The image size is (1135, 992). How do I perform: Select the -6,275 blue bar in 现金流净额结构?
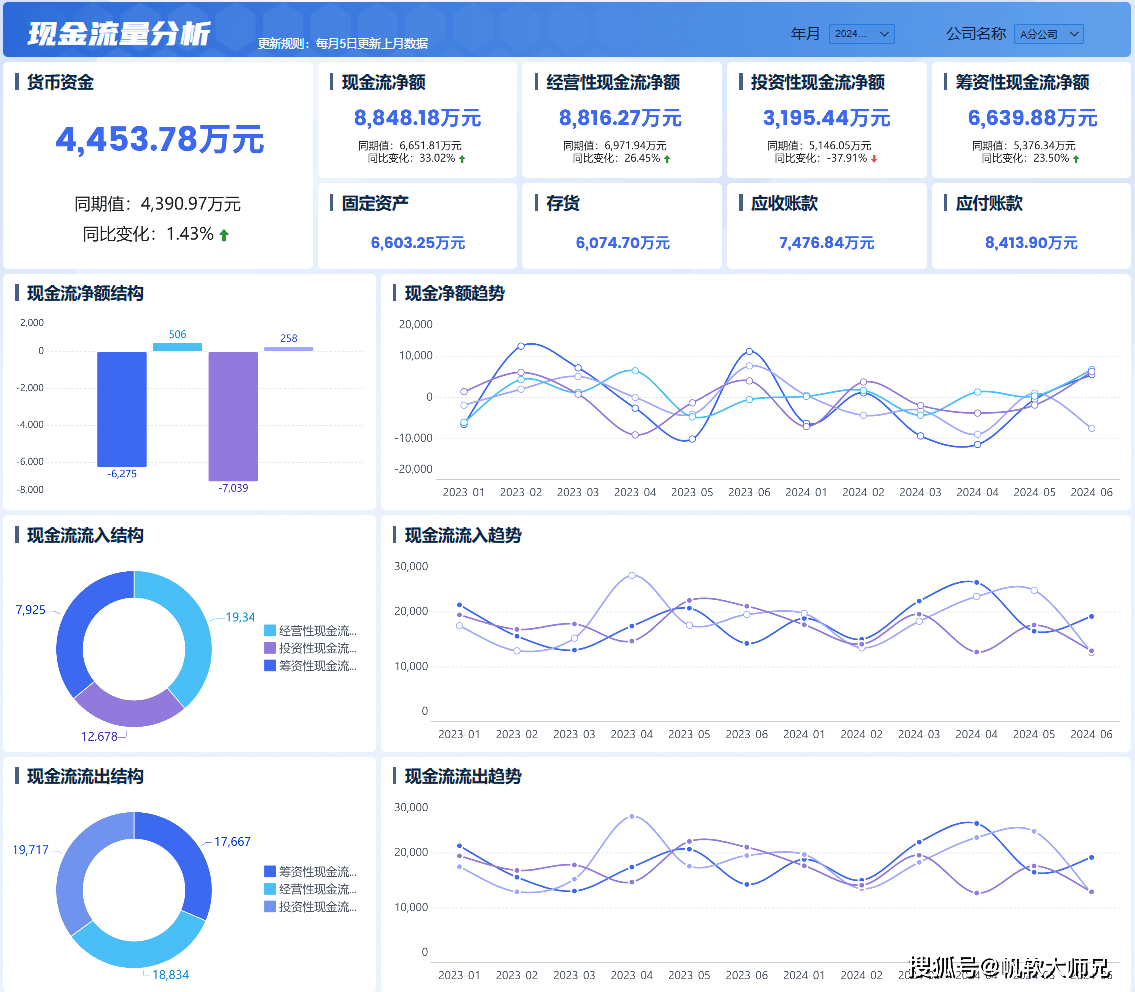(122, 408)
